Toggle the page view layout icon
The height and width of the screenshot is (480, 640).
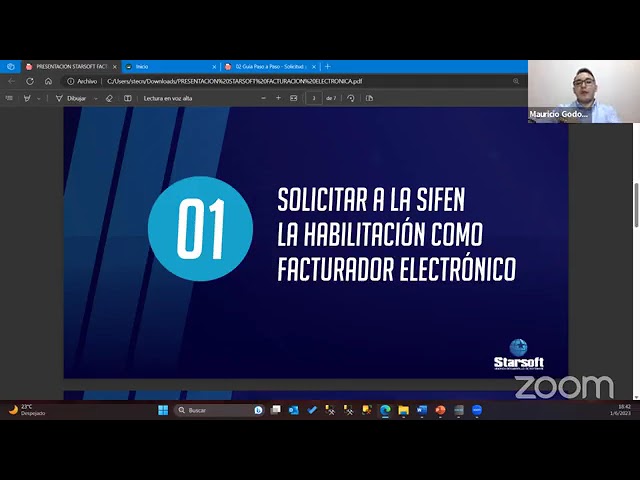tap(128, 98)
